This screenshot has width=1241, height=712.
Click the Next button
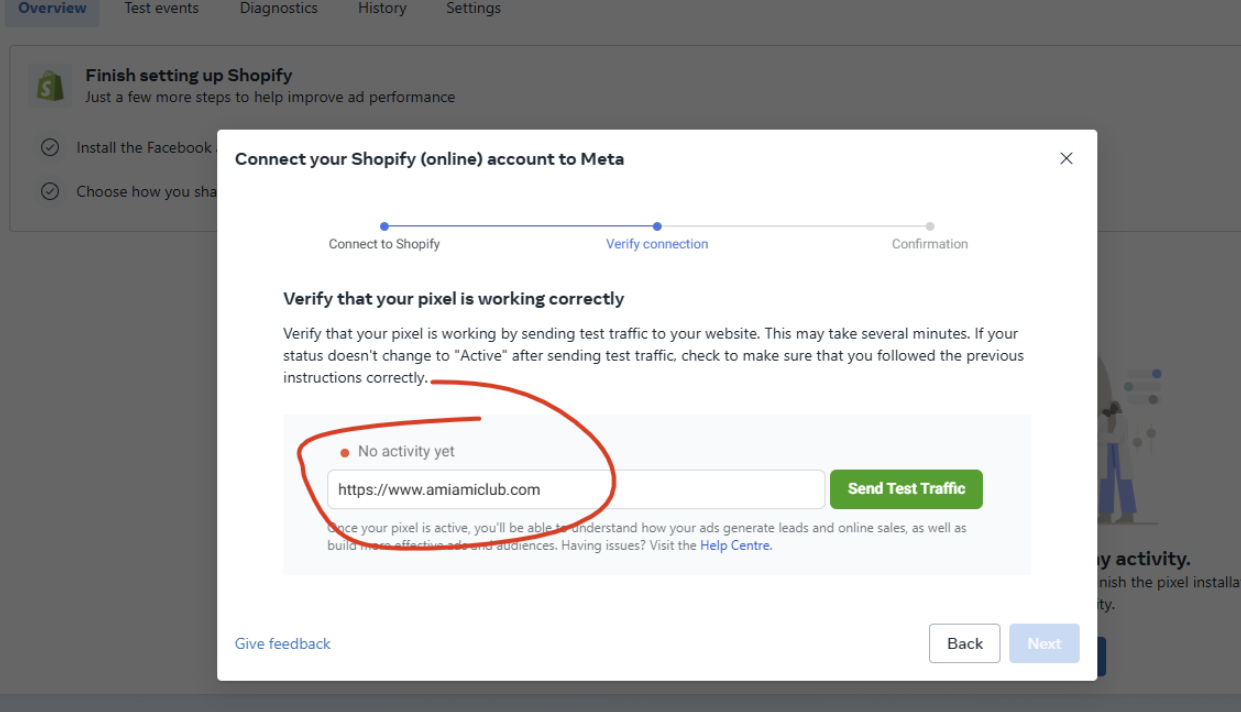(x=1044, y=644)
